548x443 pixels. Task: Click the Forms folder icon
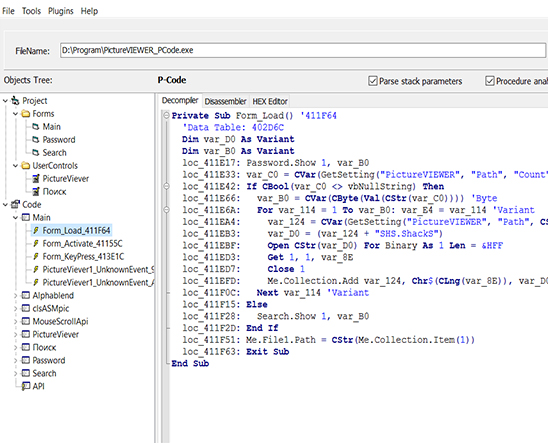26,114
